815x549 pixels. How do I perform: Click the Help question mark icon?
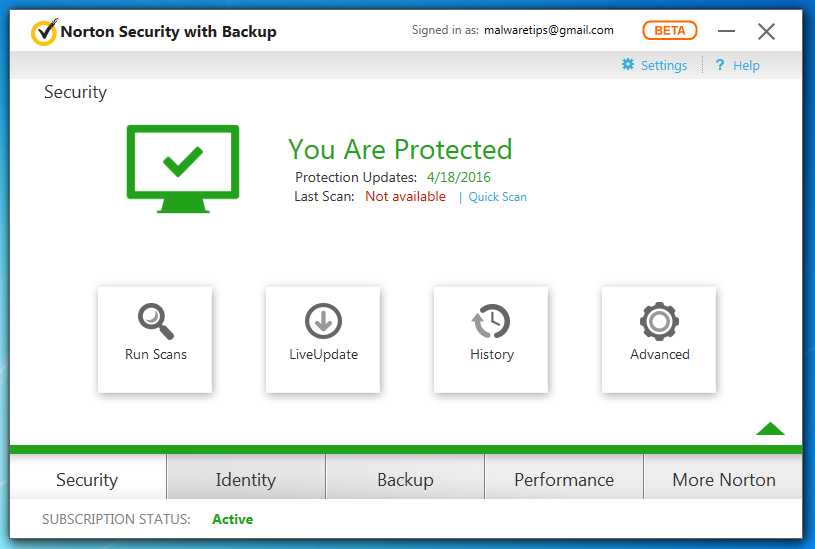(720, 65)
